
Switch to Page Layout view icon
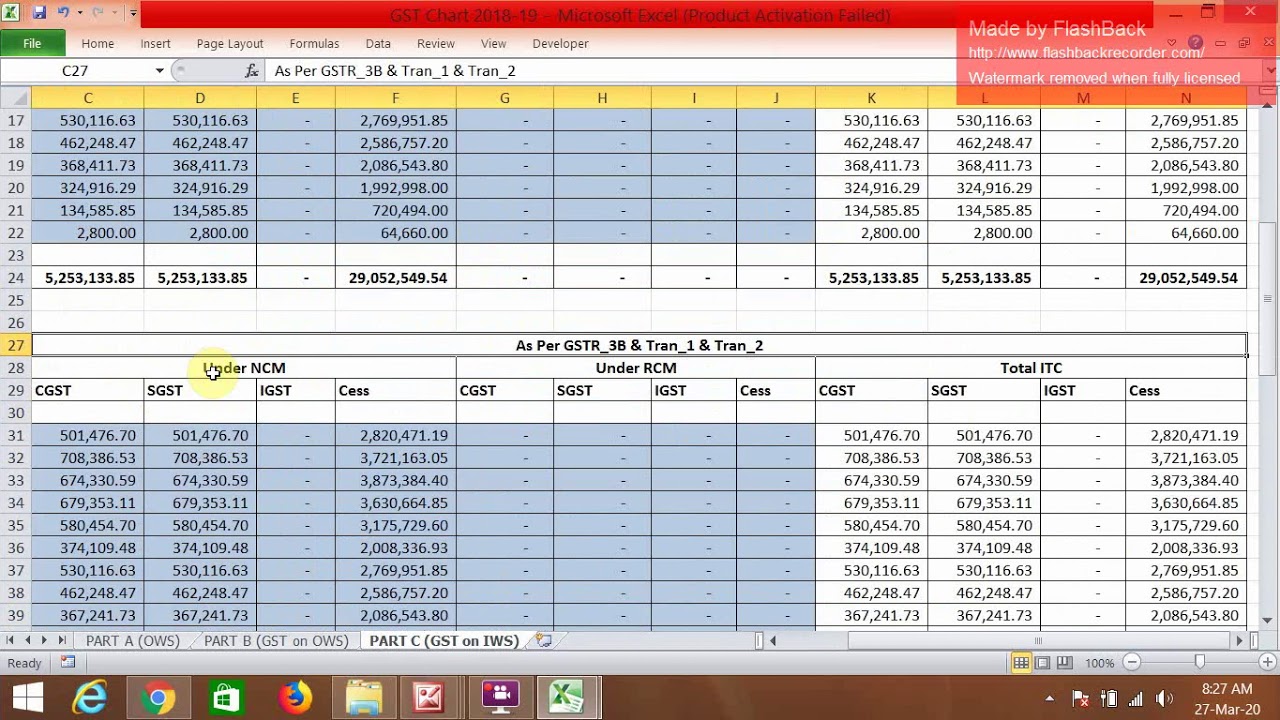(x=1043, y=662)
